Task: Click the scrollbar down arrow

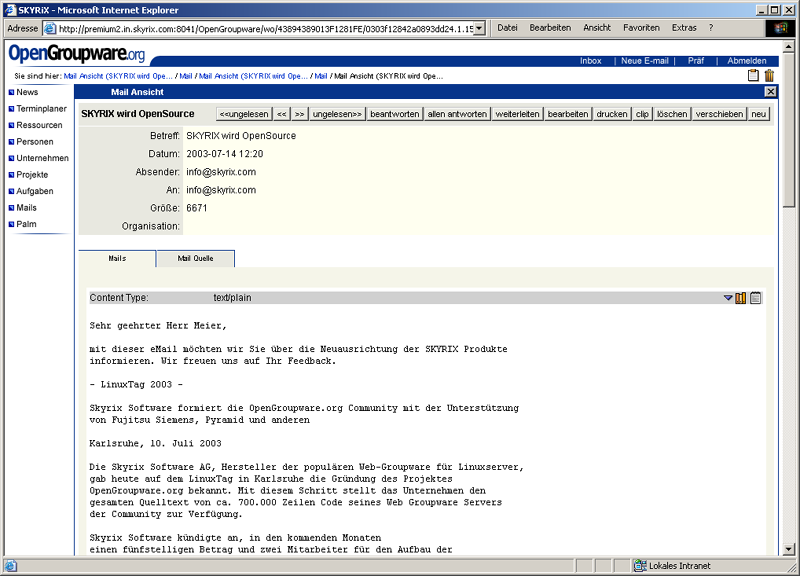Action: pos(789,549)
